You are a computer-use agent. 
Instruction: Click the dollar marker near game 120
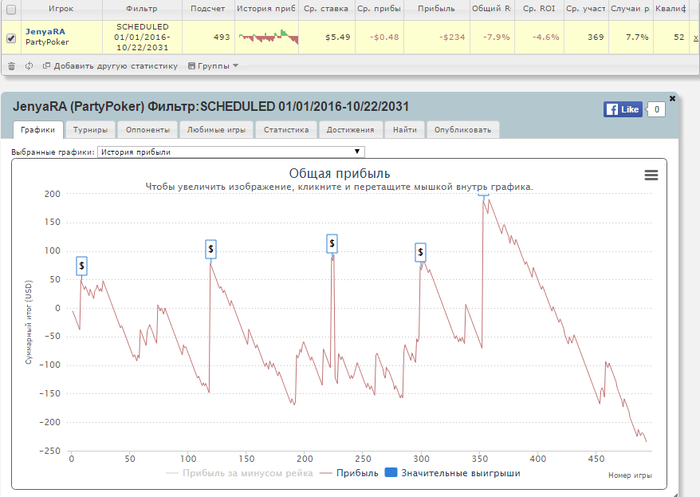pos(211,249)
